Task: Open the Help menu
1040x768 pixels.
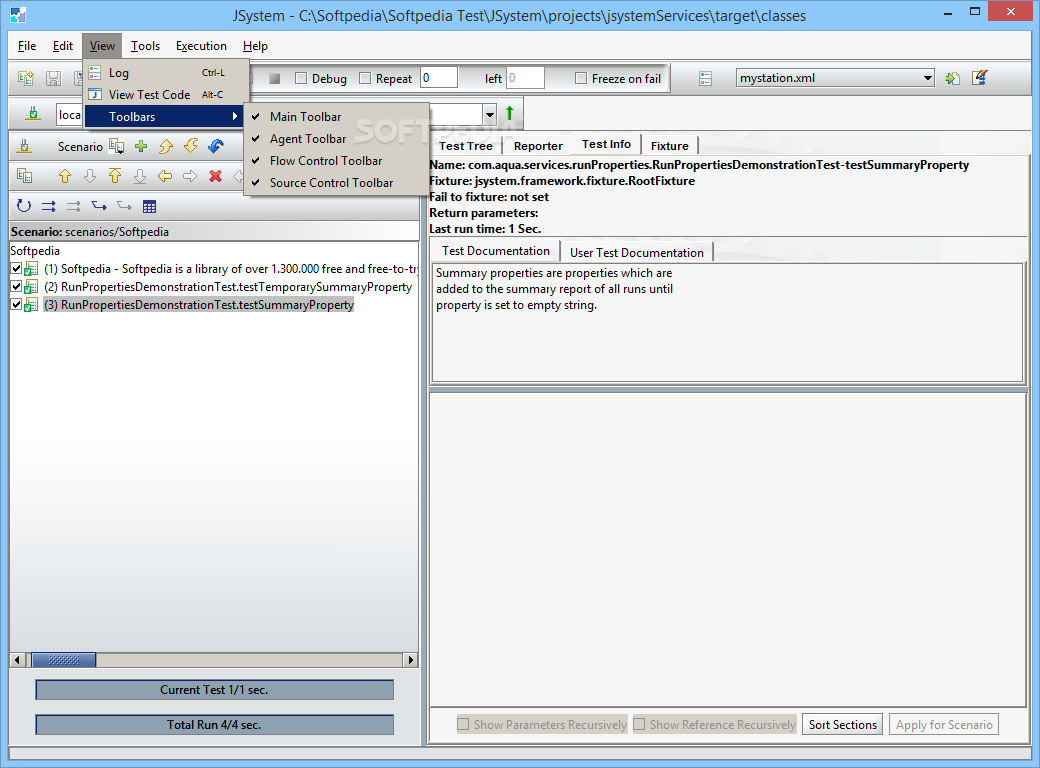Action: pyautogui.click(x=255, y=46)
